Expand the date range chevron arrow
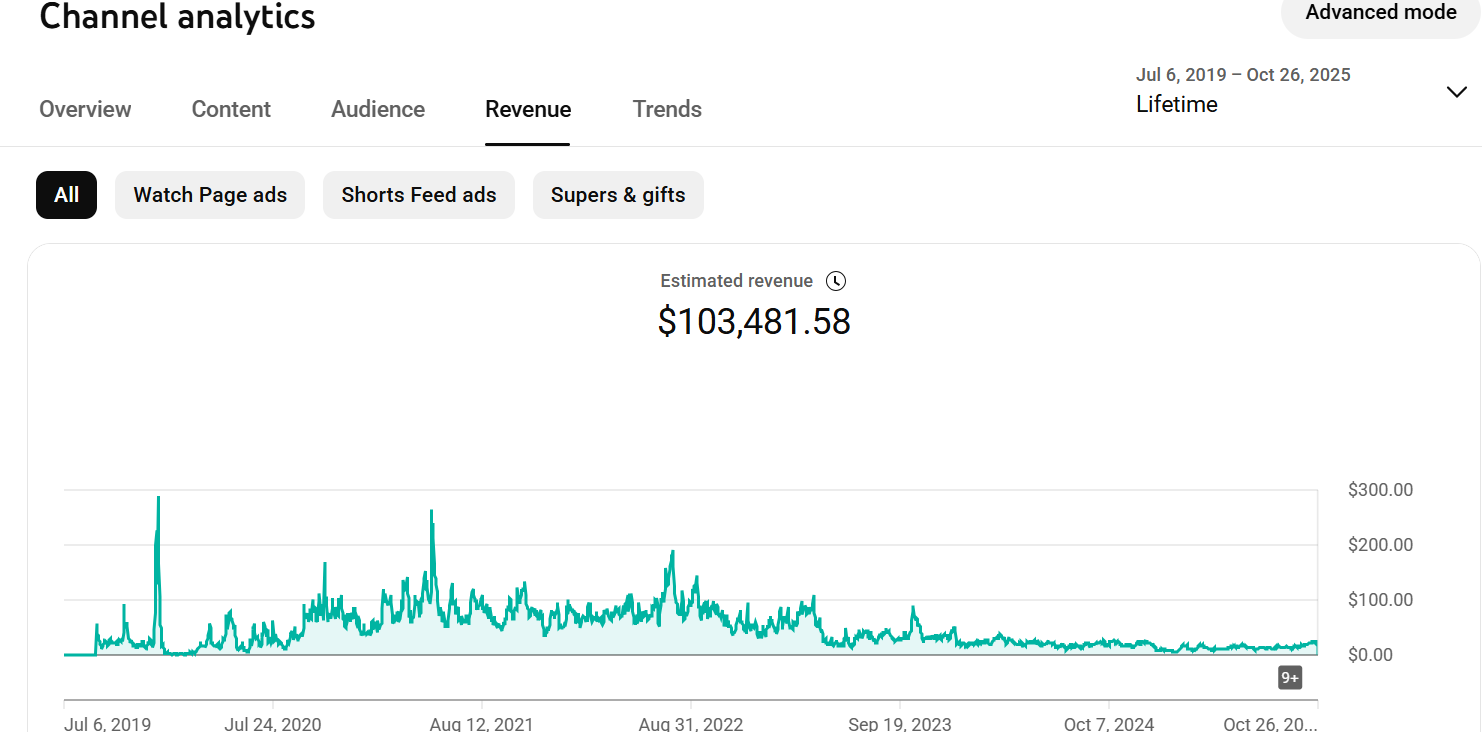Image resolution: width=1482 pixels, height=732 pixels. click(1457, 92)
